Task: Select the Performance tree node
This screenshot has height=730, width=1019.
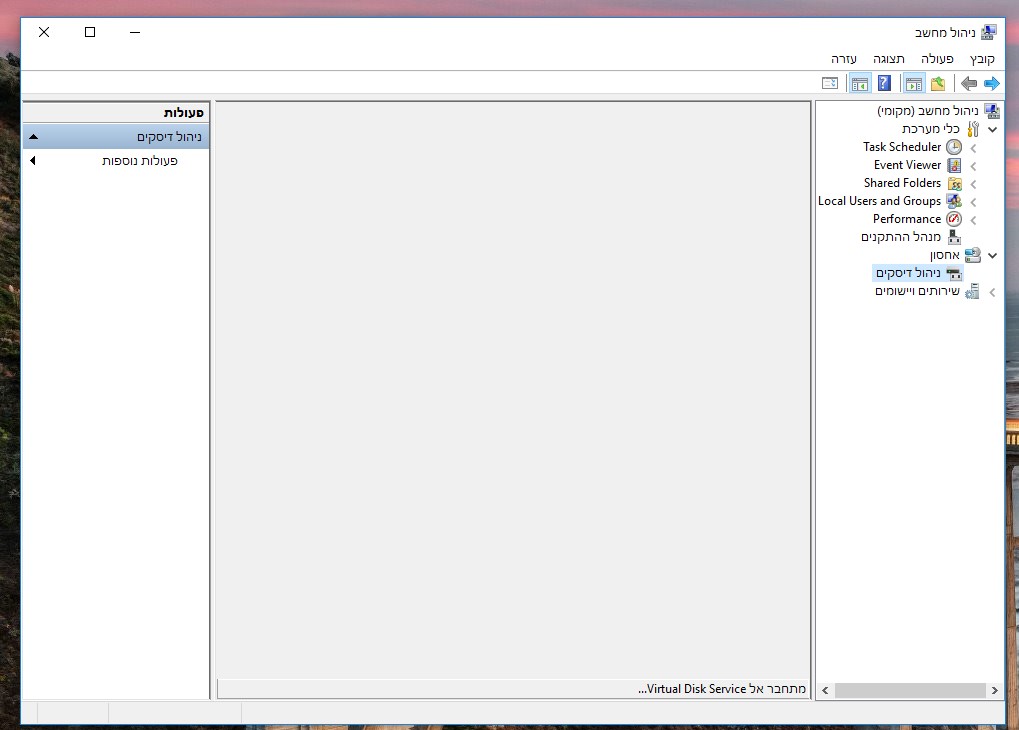Action: click(x=907, y=219)
